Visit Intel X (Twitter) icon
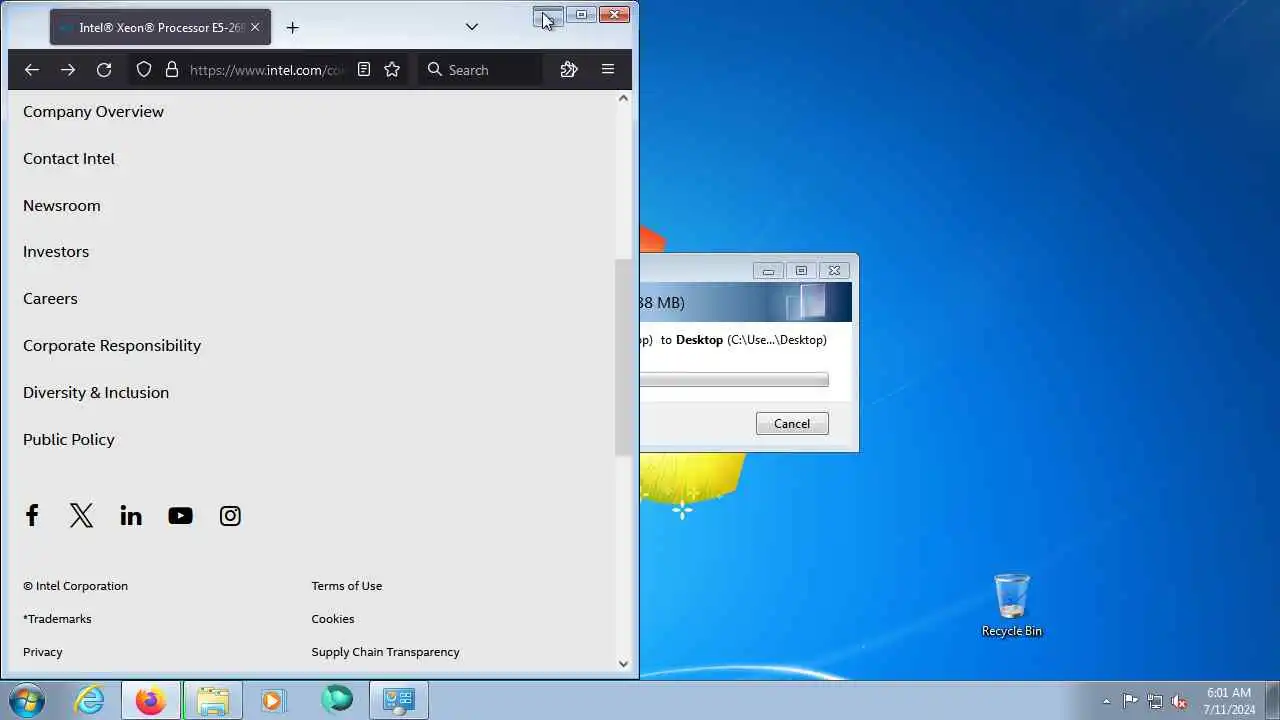This screenshot has width=1280, height=720. (81, 515)
